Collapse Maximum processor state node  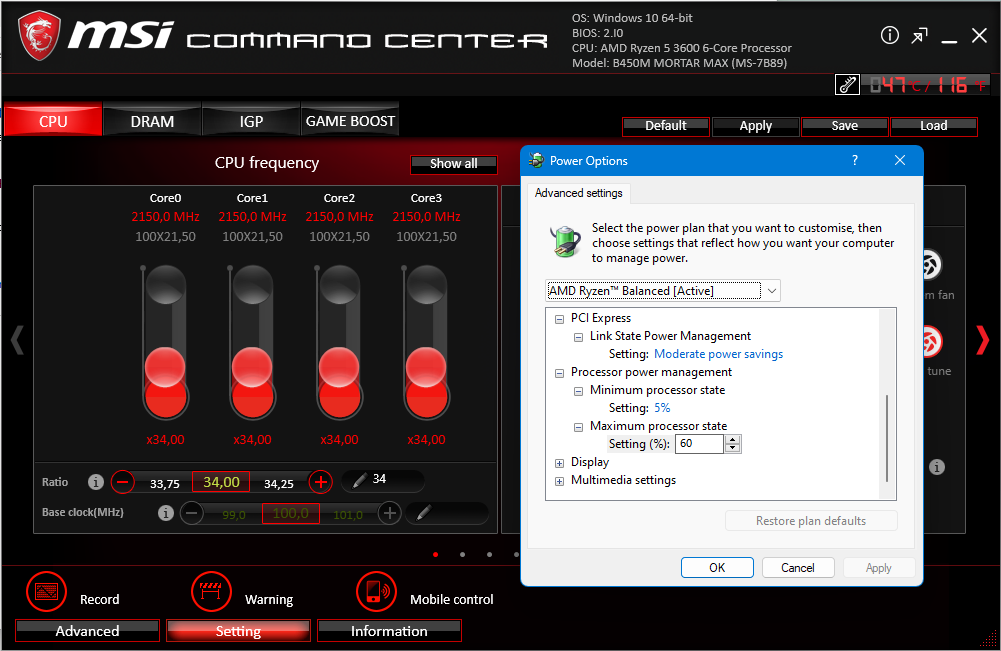[x=578, y=427]
